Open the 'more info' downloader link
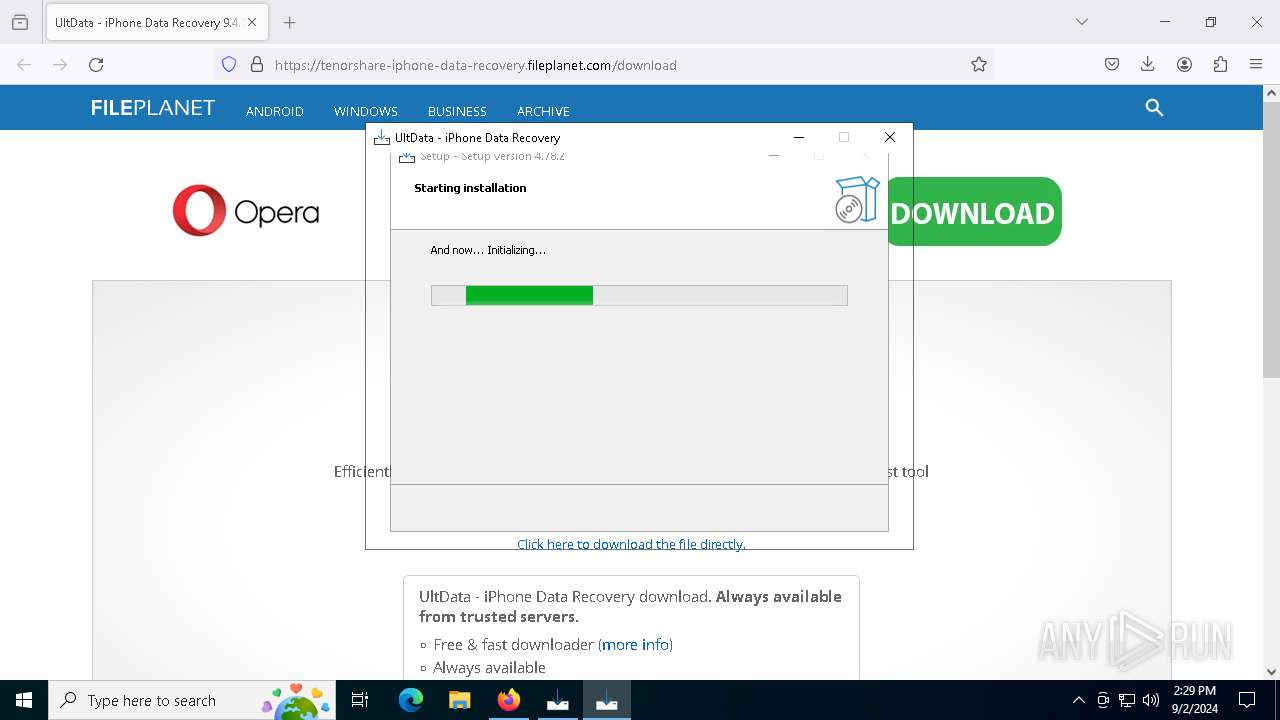1280x720 pixels. point(636,645)
